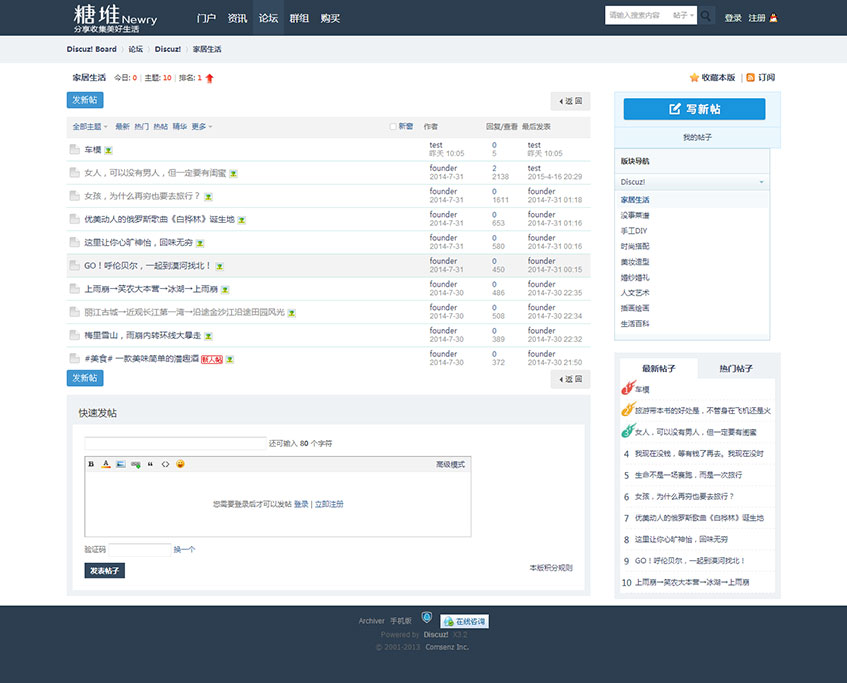
Task: Click the 发表帖子 submit button
Action: pyautogui.click(x=104, y=571)
